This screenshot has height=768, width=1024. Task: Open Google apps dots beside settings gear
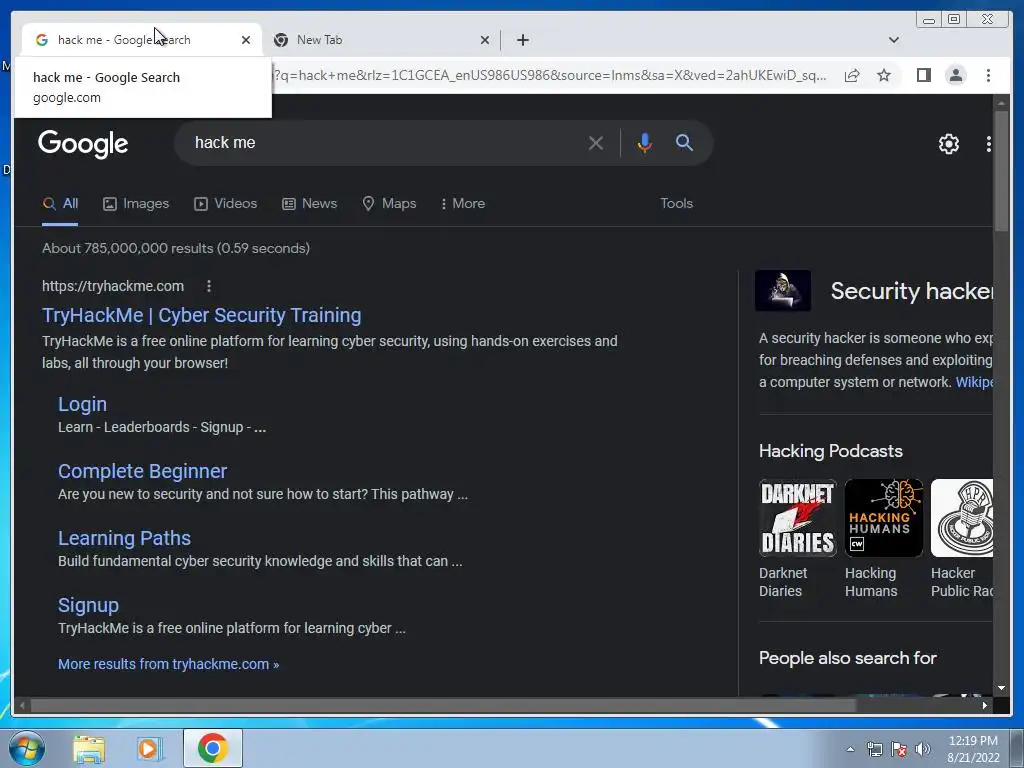pos(989,144)
